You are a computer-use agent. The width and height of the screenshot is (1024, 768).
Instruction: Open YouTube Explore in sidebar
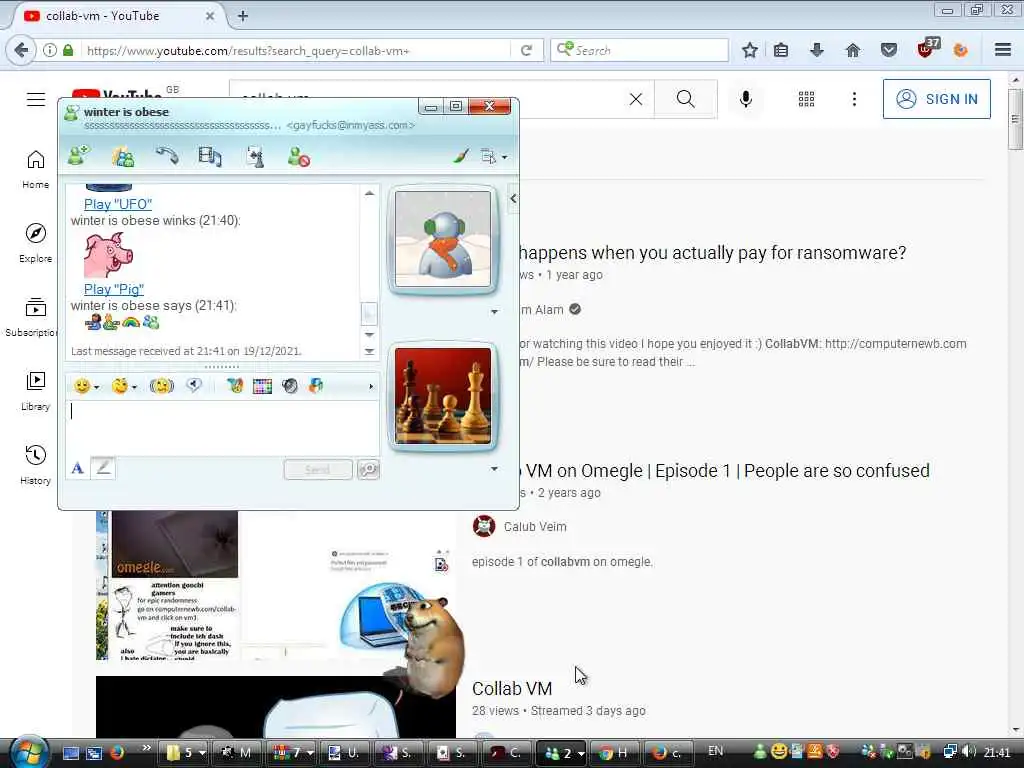coord(36,242)
